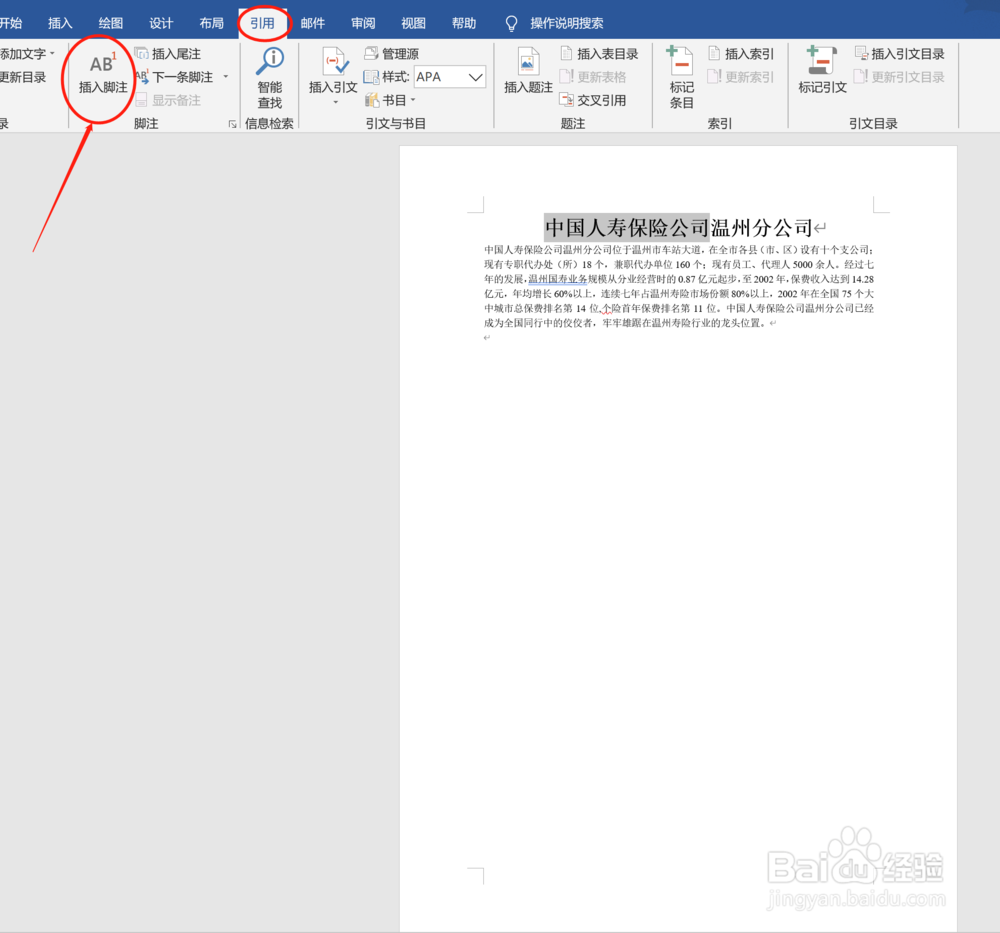Screen dimensions: 1000x933
Task: Click Insert Index (插入索引)
Action: pos(741,54)
